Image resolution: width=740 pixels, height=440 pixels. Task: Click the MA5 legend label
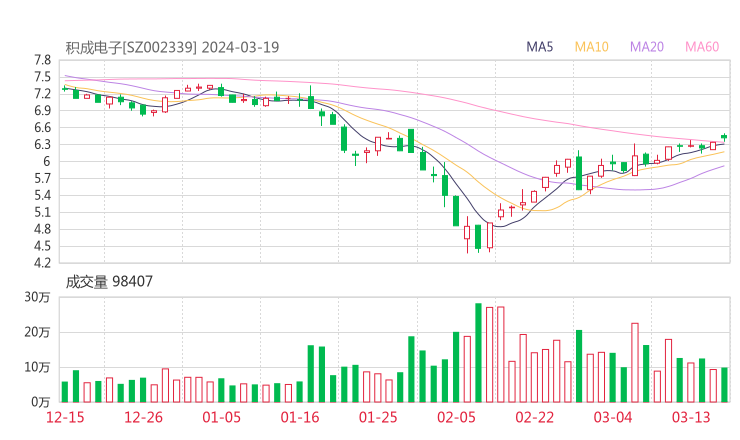(x=539, y=47)
